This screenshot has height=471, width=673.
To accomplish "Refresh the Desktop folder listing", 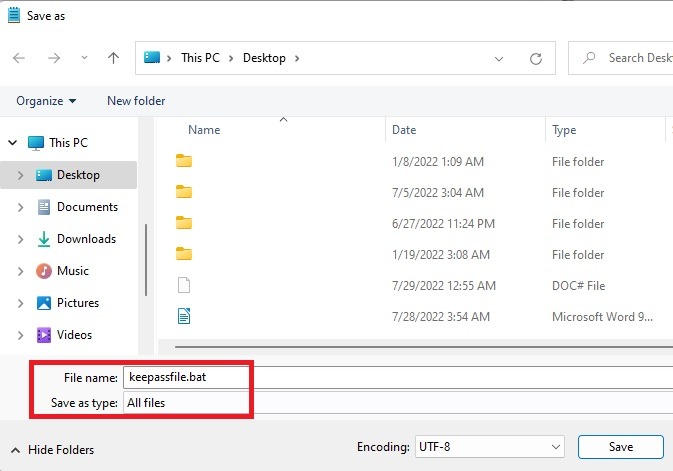I will (535, 58).
